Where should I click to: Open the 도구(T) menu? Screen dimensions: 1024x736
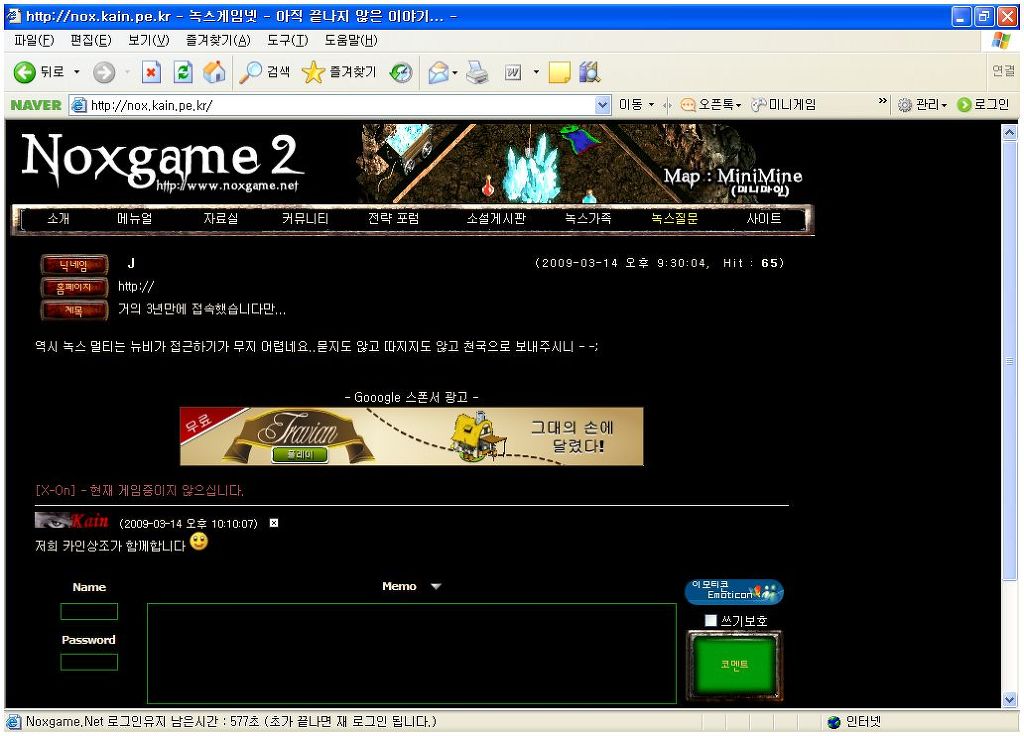click(x=287, y=40)
